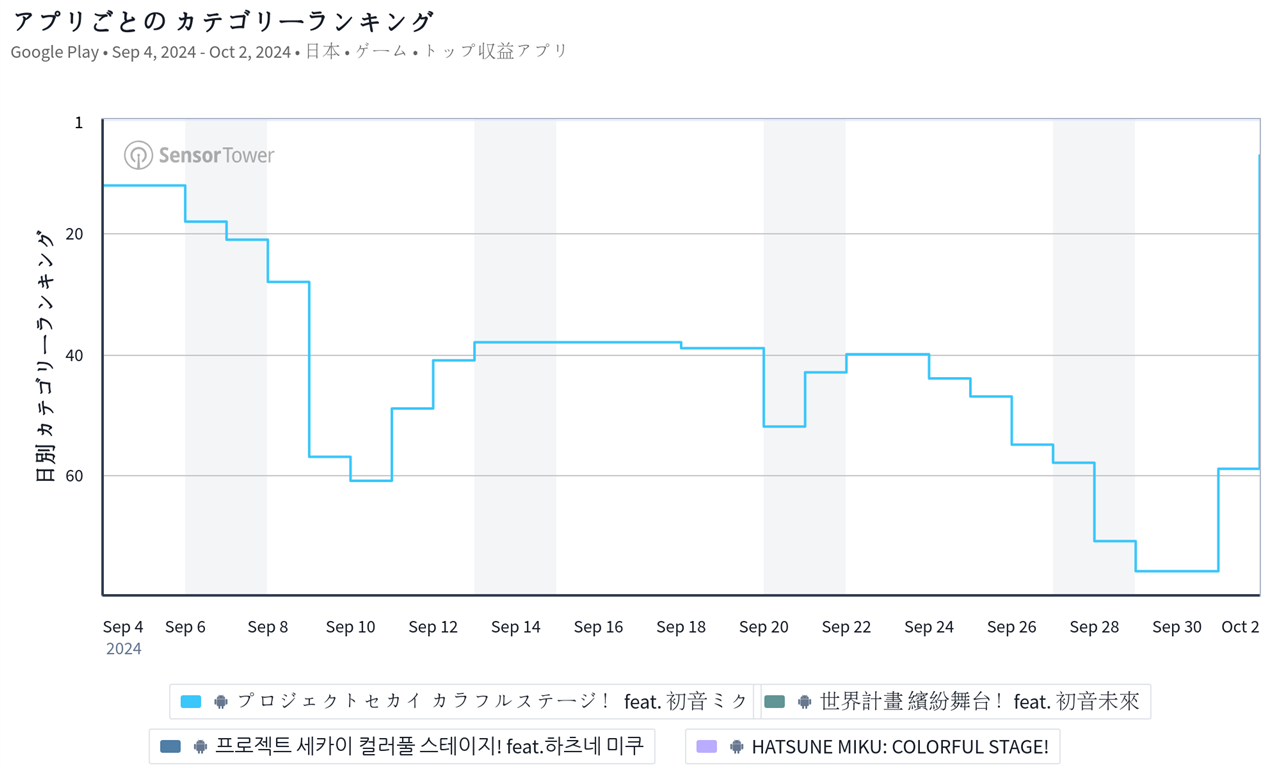Click the 日別カテゴリーランキング y-axis title
The height and width of the screenshot is (768, 1280).
[x=46, y=357]
